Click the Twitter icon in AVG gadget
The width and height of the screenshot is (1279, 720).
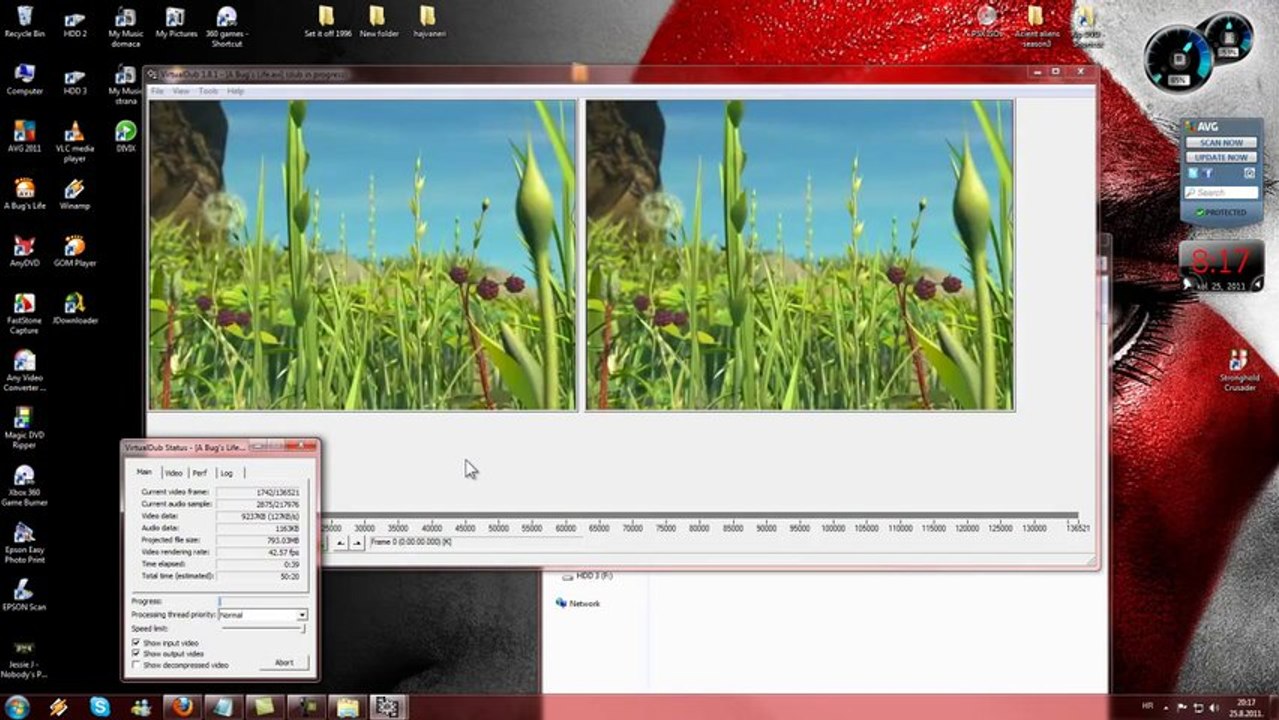[x=1192, y=173]
